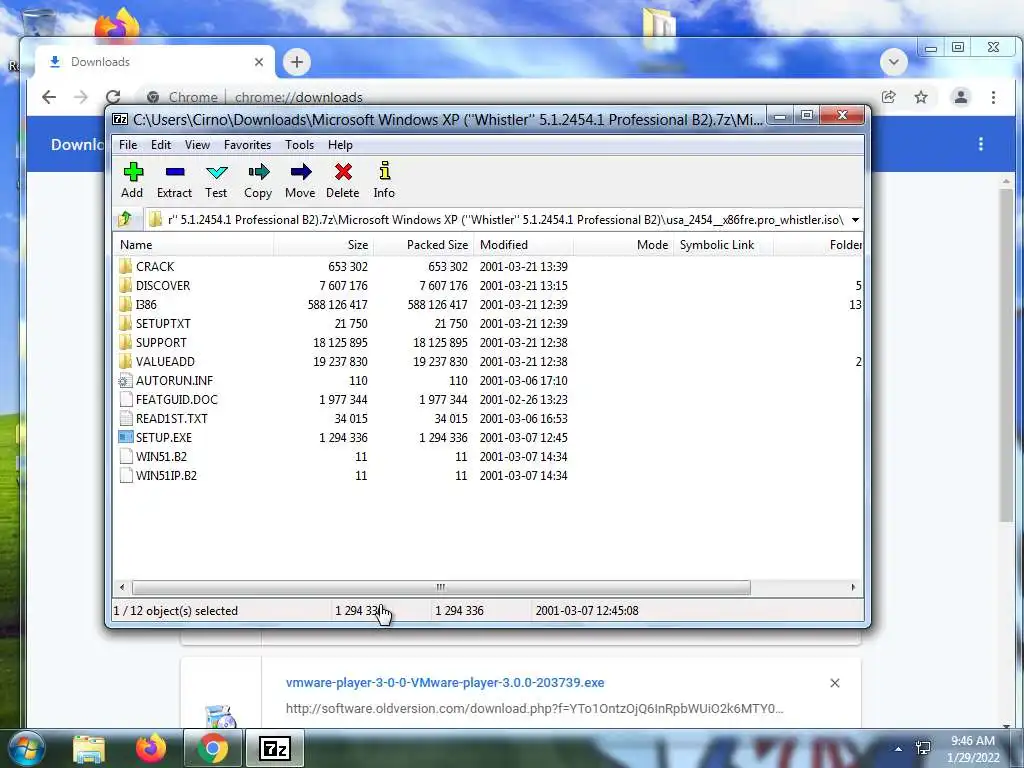
Task: Expand the 7-Zip address path dropdown
Action: click(856, 219)
